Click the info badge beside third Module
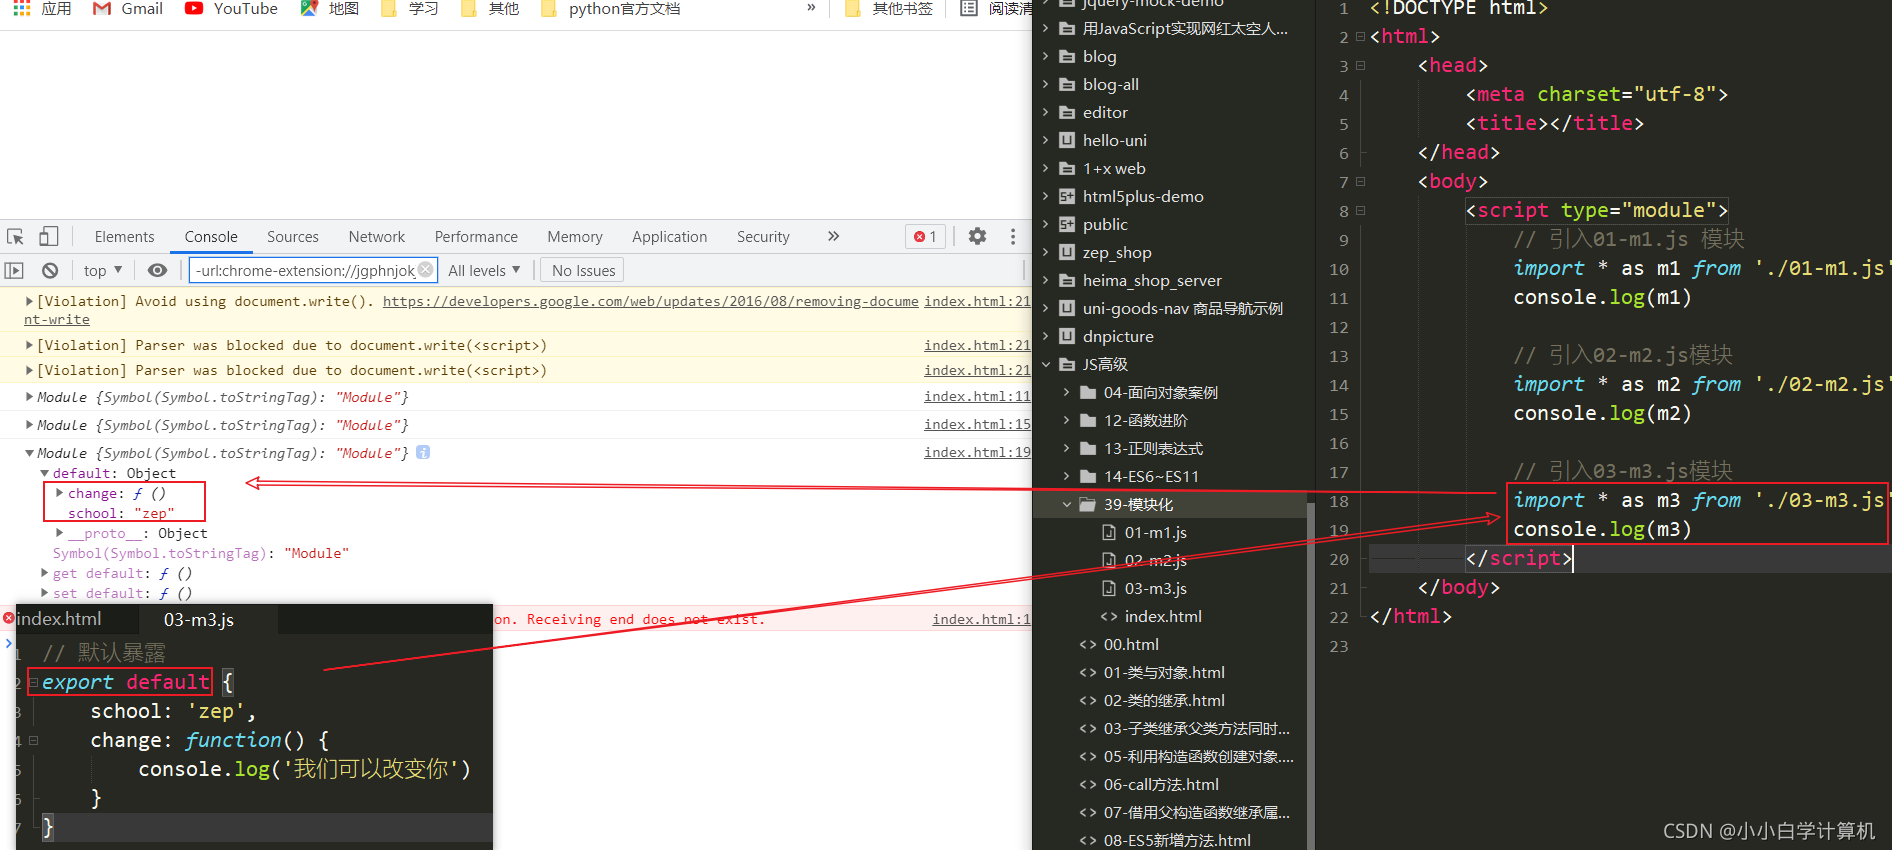The width and height of the screenshot is (1892, 850). click(x=423, y=452)
